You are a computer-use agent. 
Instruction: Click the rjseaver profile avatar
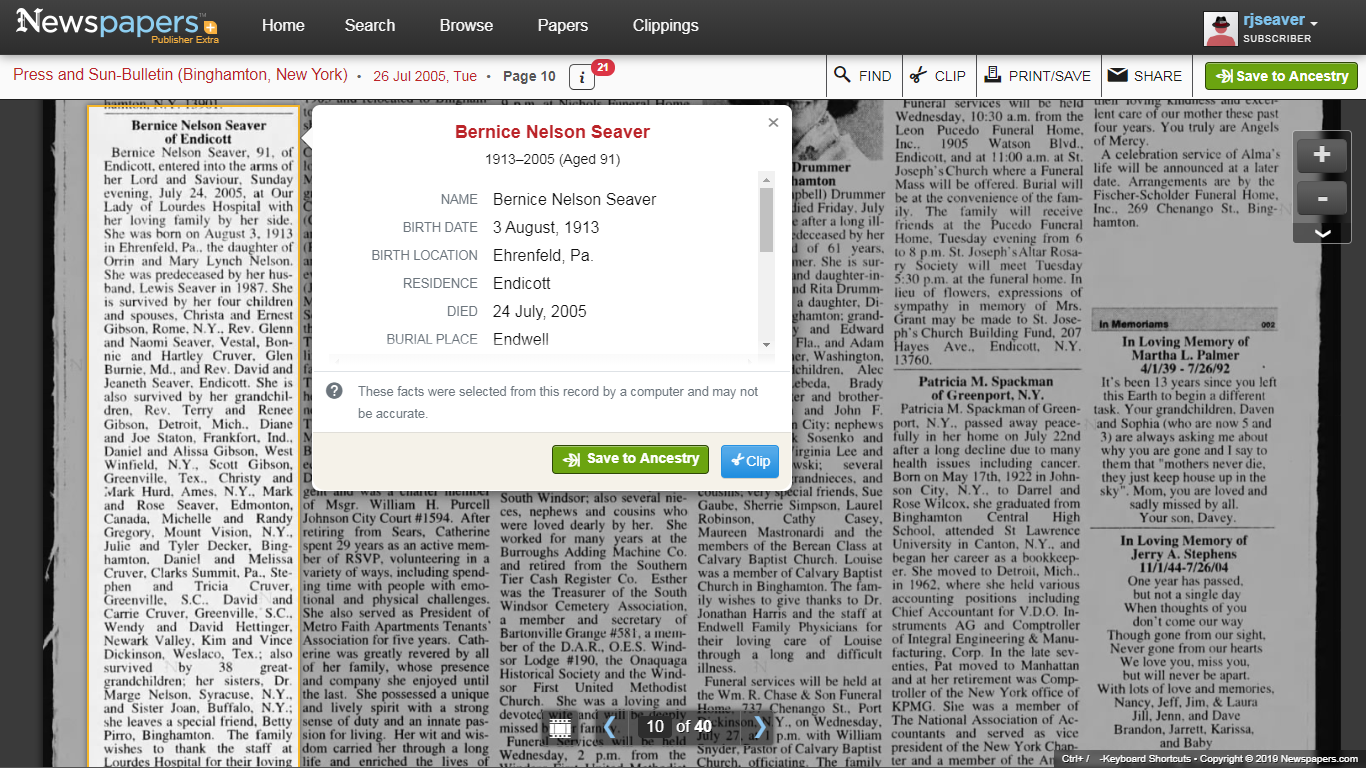(1220, 28)
